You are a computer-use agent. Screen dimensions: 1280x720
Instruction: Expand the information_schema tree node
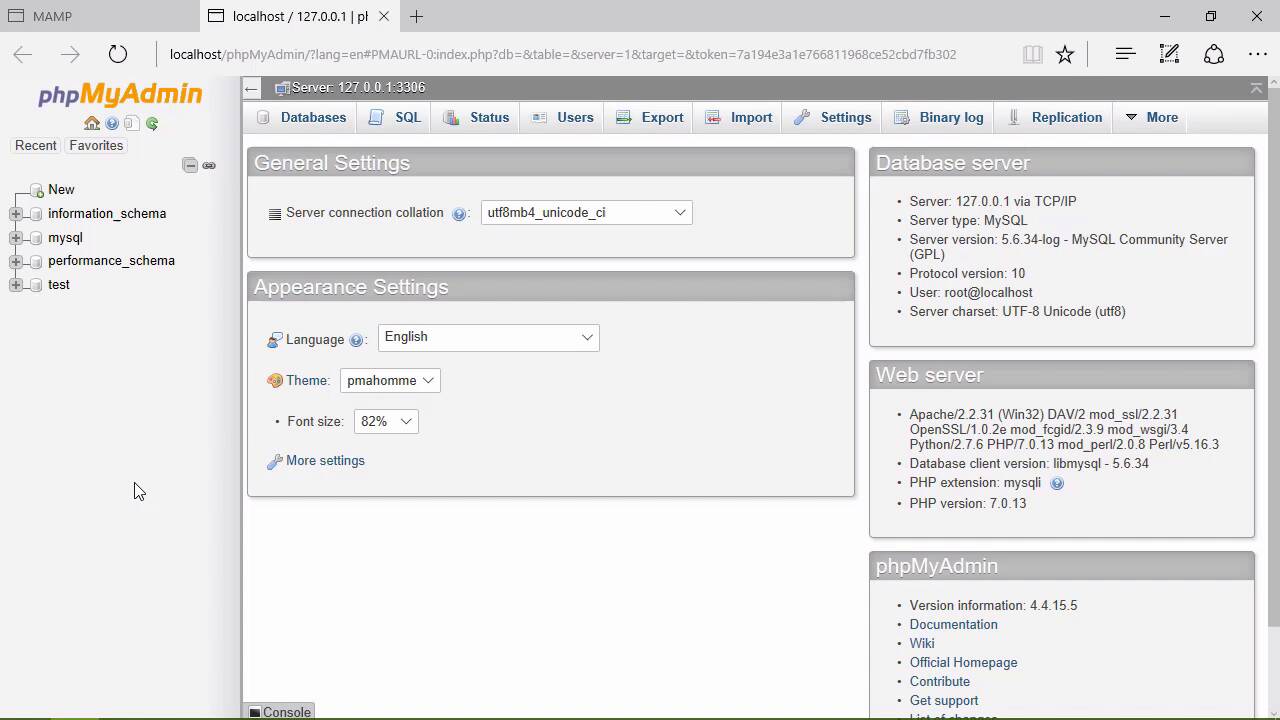pyautogui.click(x=15, y=214)
